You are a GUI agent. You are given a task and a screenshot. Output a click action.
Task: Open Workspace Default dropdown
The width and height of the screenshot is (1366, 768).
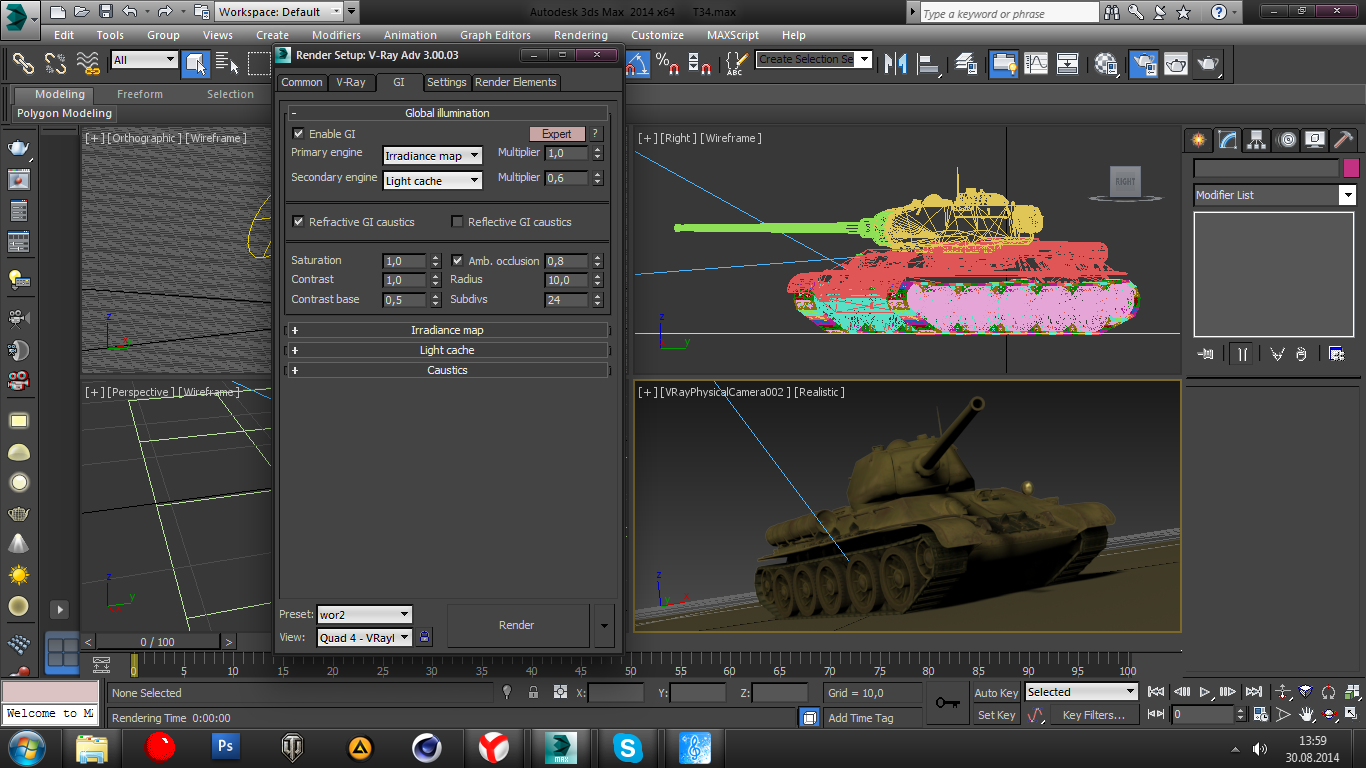(x=279, y=12)
